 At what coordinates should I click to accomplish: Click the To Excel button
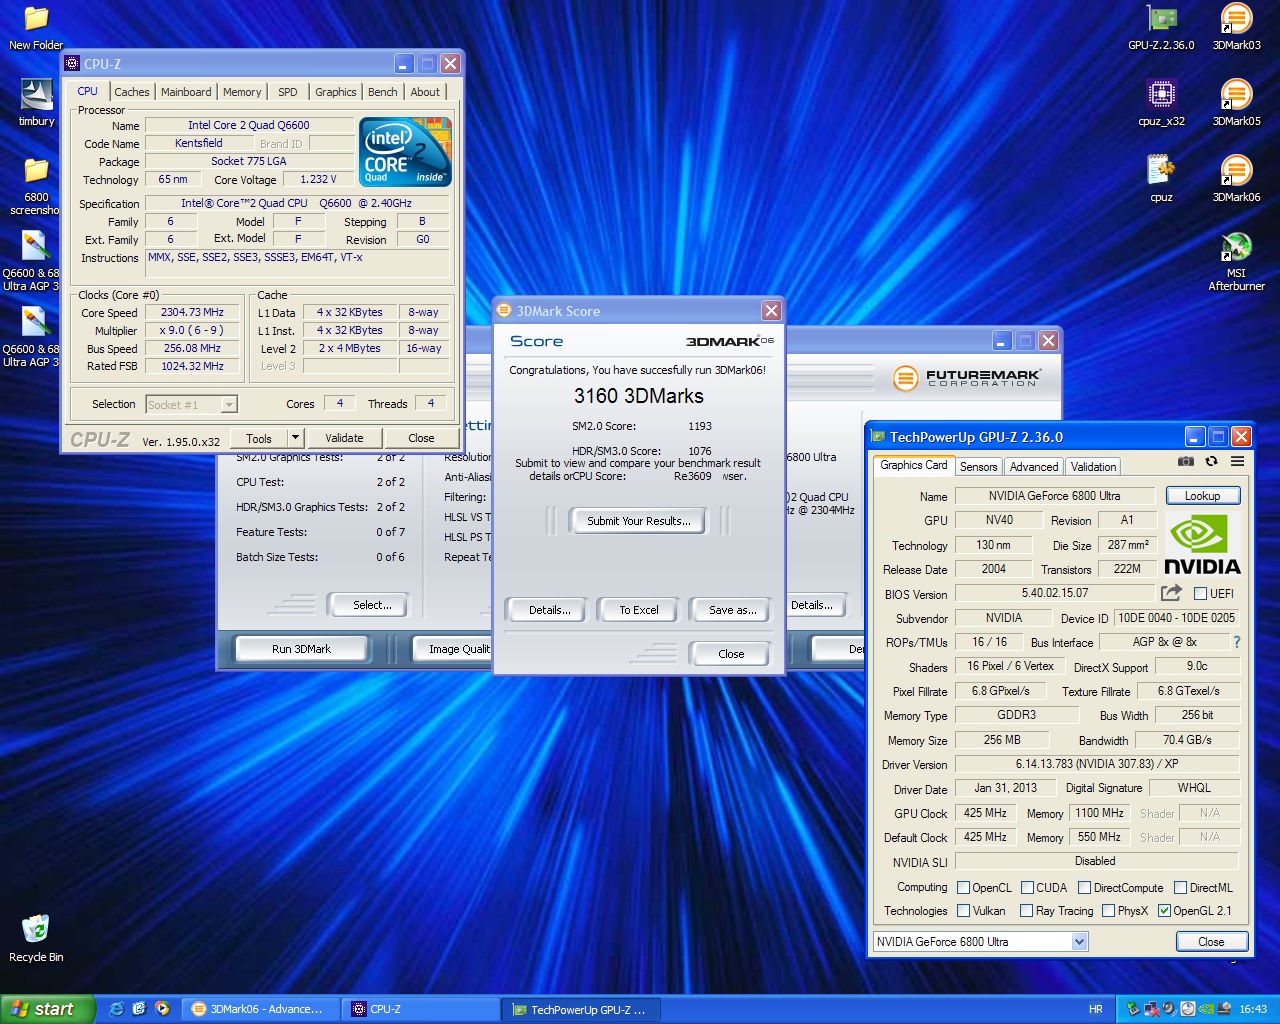pyautogui.click(x=638, y=610)
